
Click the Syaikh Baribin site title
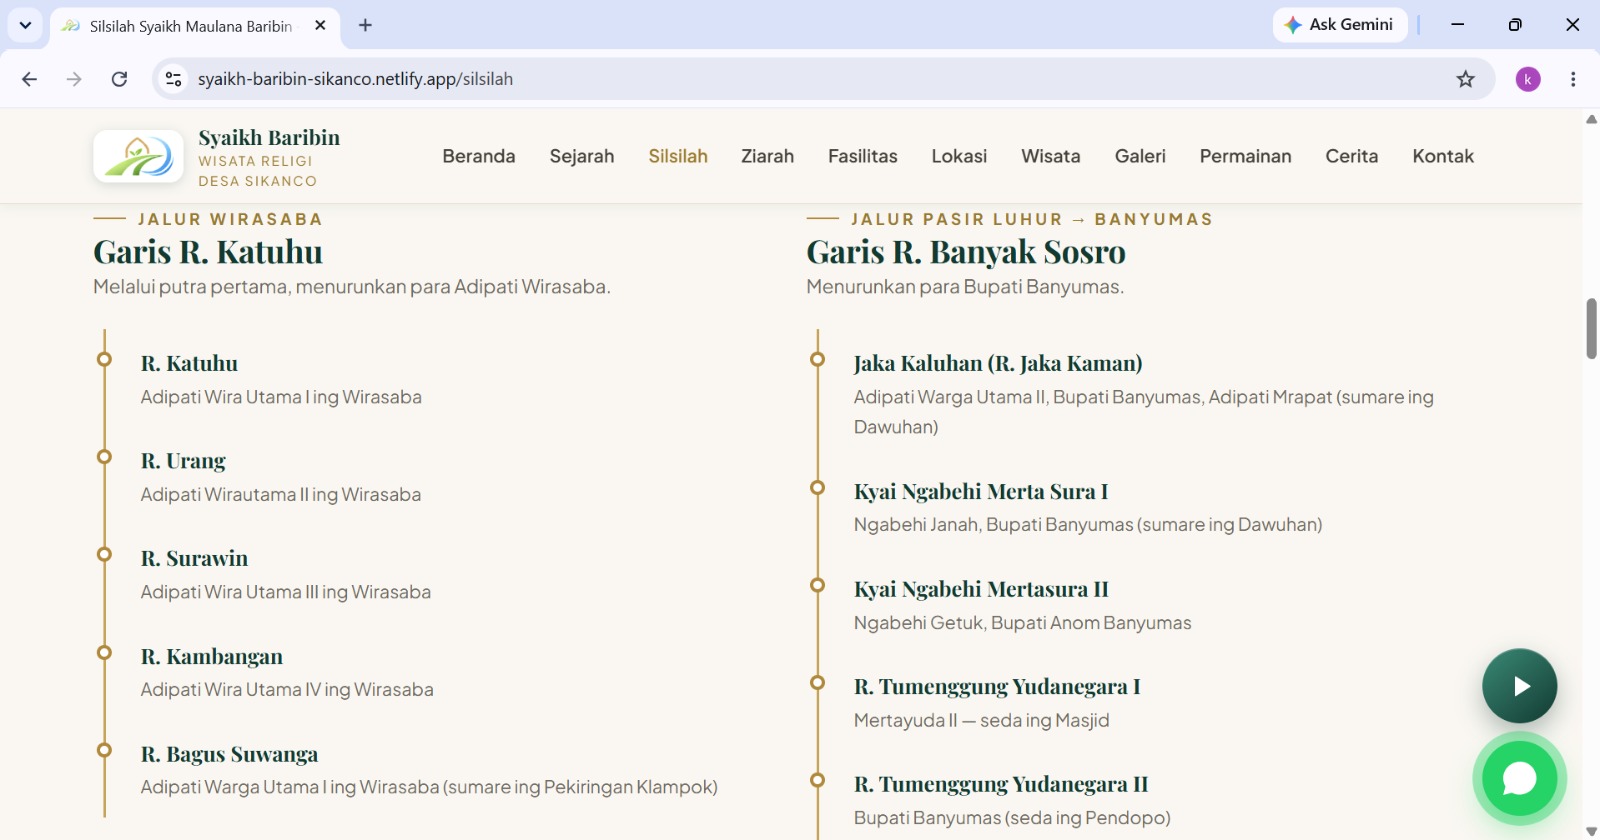click(x=269, y=137)
